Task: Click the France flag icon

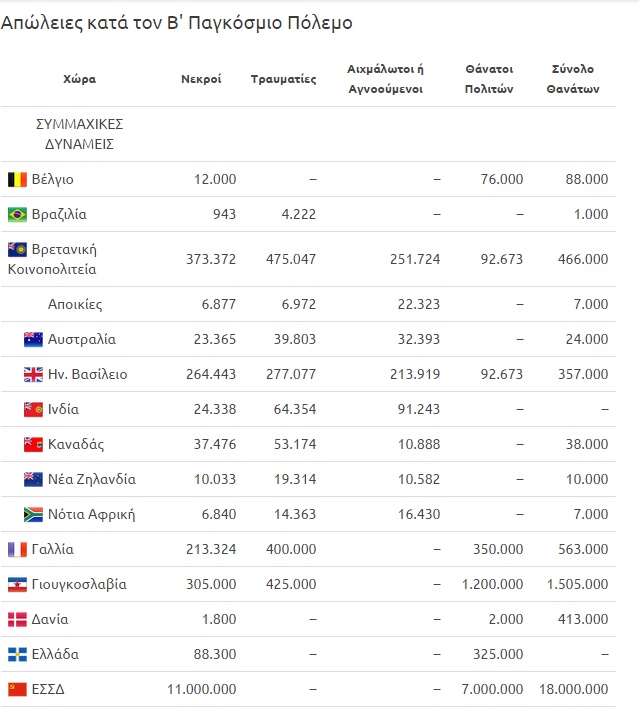Action: pos(17,549)
